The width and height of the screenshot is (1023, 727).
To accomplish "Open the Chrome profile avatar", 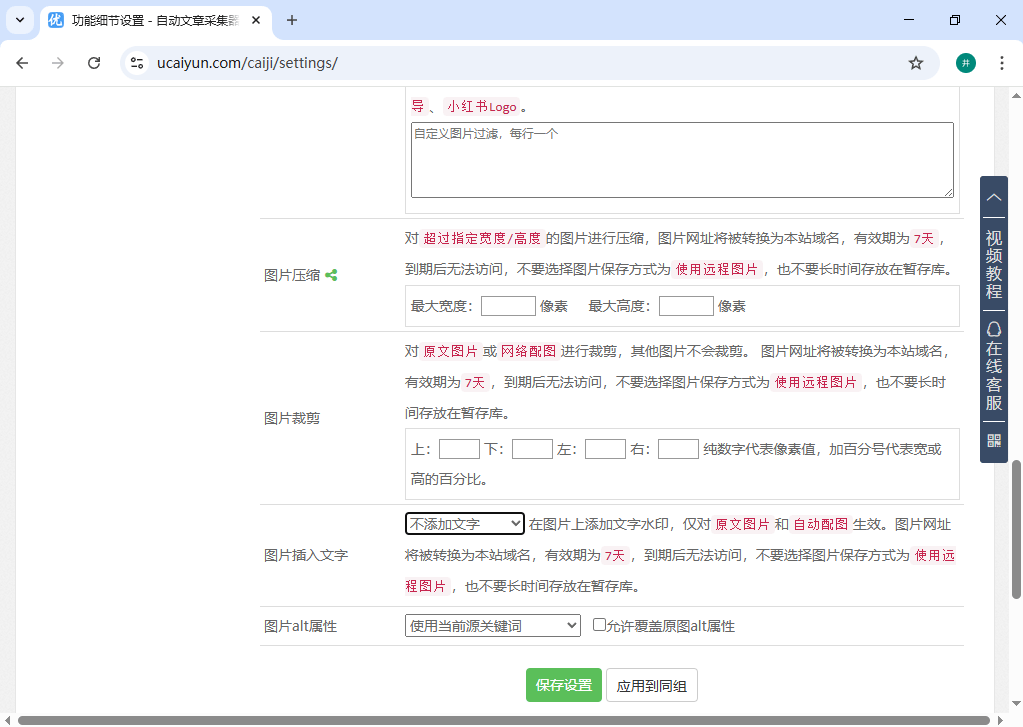I will coord(965,63).
